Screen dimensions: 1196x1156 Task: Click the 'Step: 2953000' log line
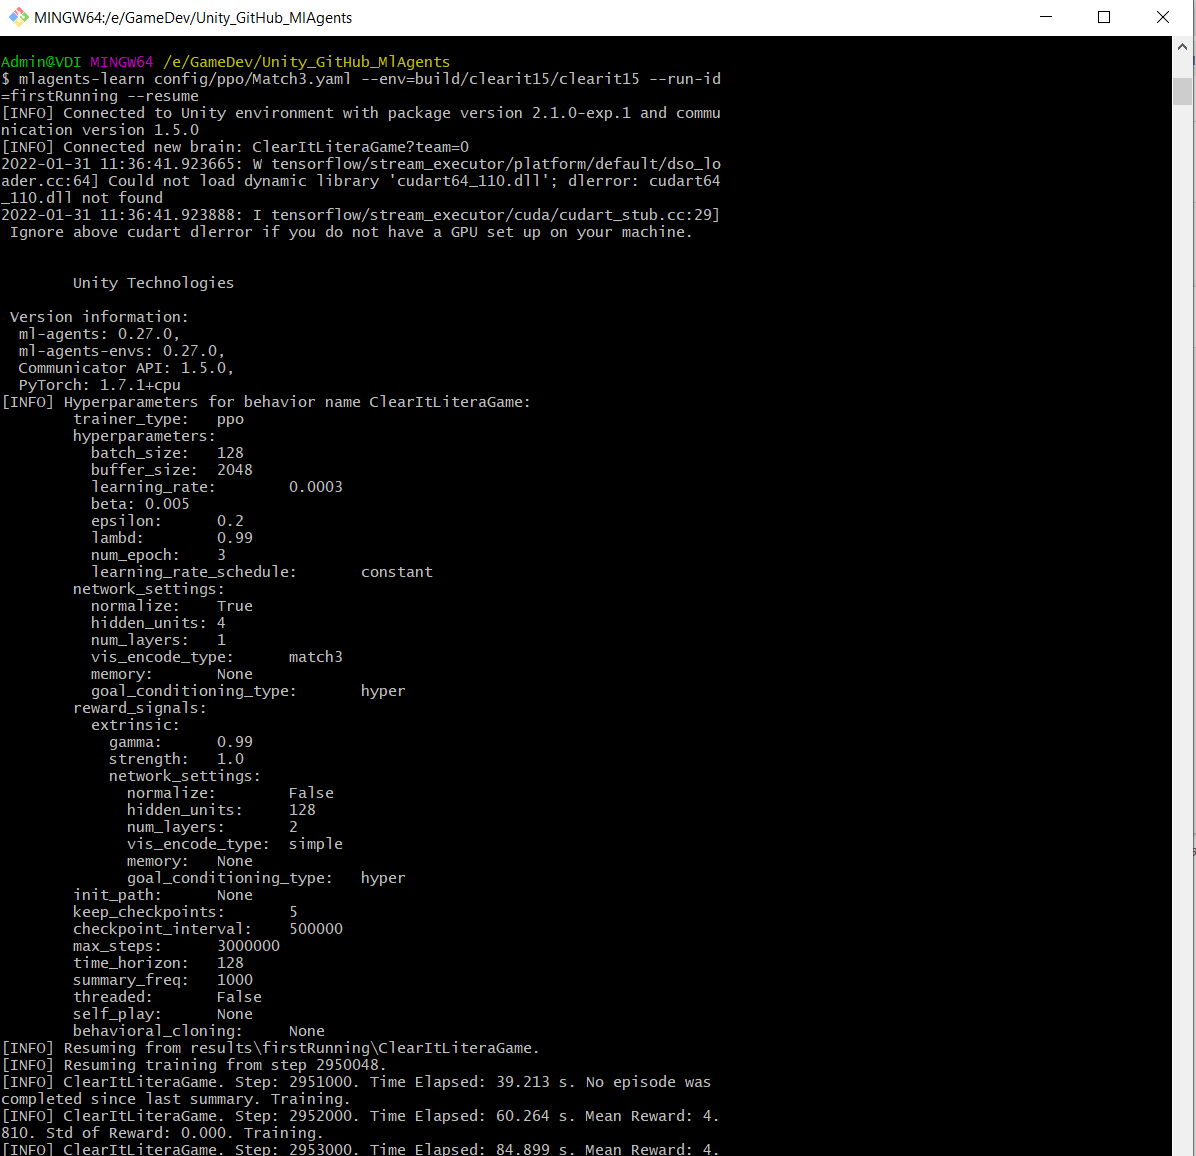pyautogui.click(x=361, y=1149)
